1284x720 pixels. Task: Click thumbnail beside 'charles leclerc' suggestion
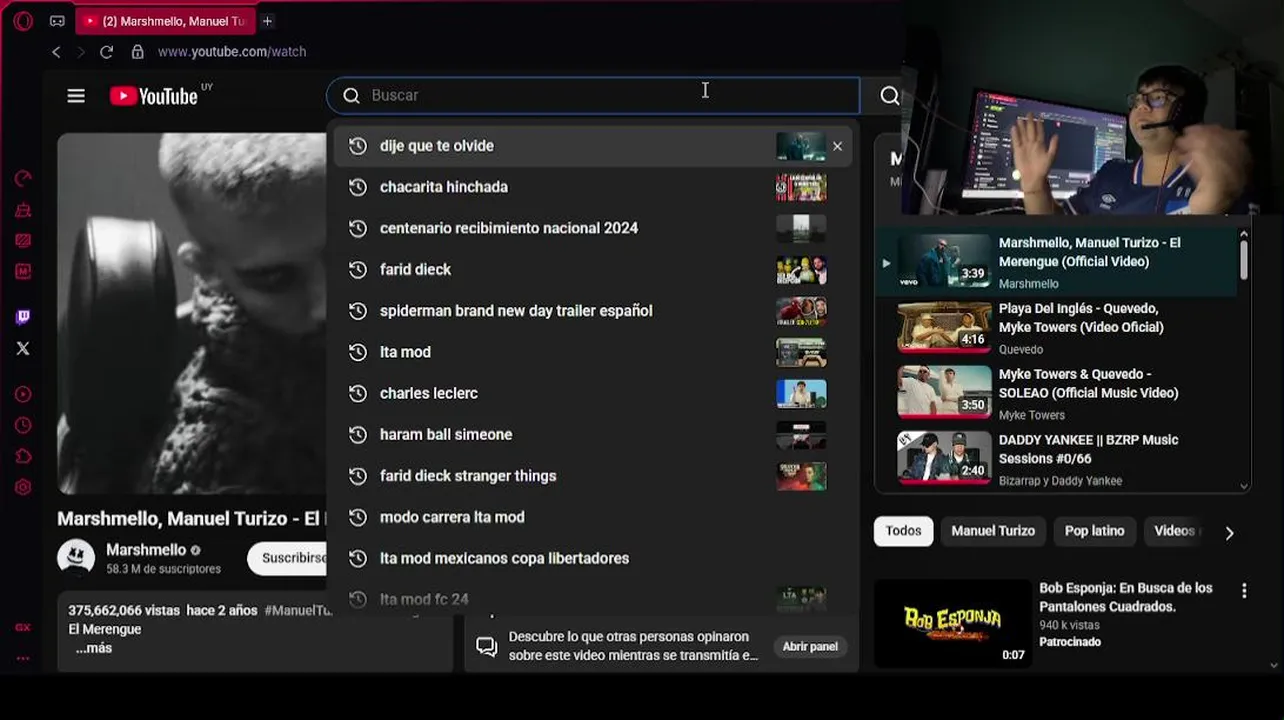pyautogui.click(x=801, y=394)
